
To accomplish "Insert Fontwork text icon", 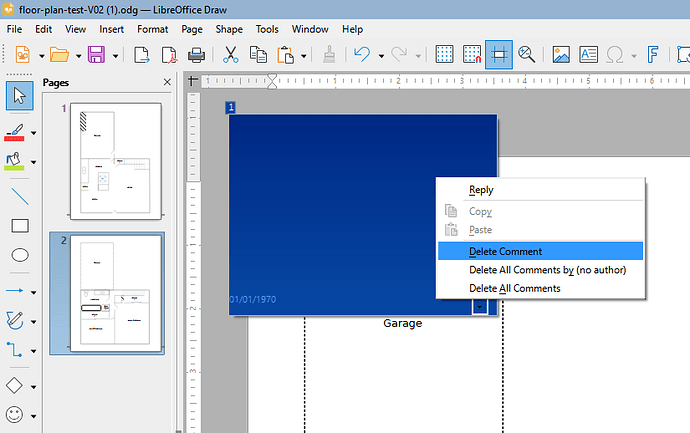I will [653, 55].
